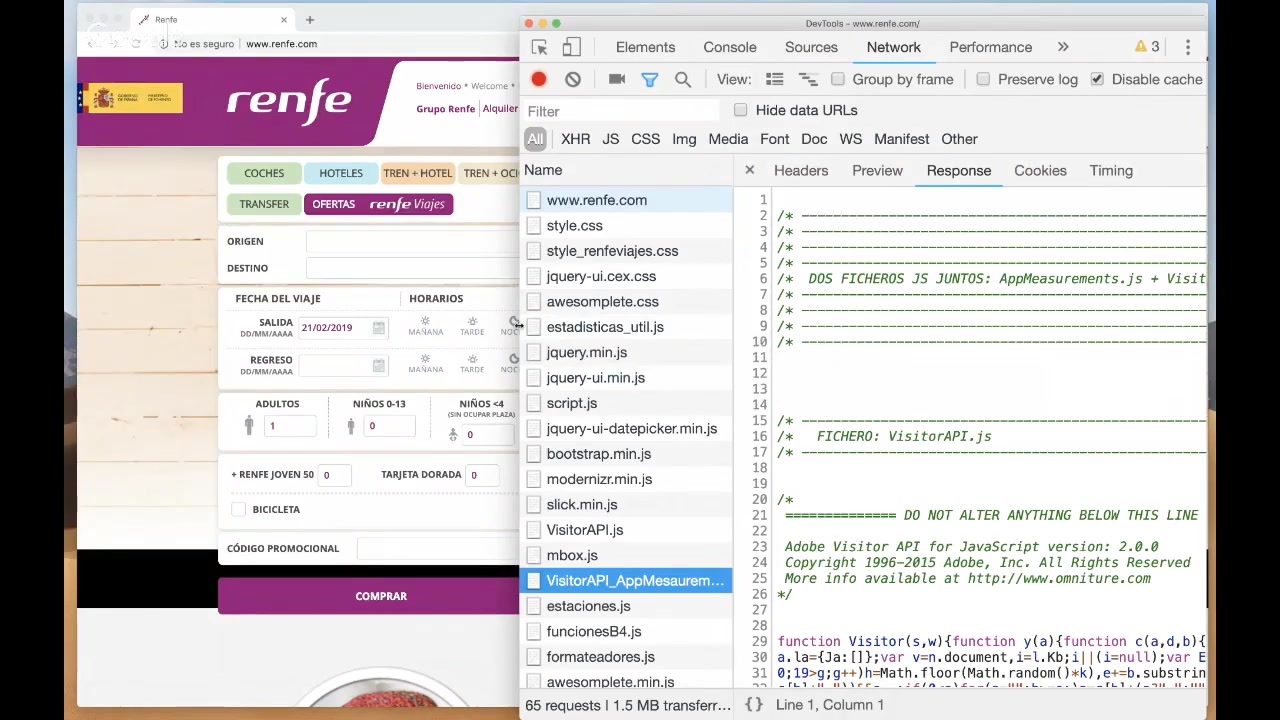1280x720 pixels.
Task: Select the www.renfe.com request row
Action: coord(626,200)
